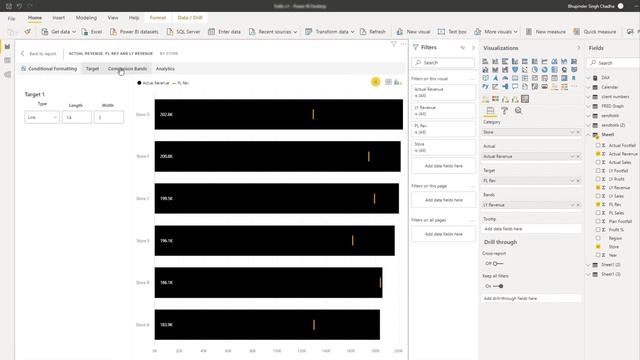Click the table icon above the chart
640x360 pixels.
coord(388,82)
